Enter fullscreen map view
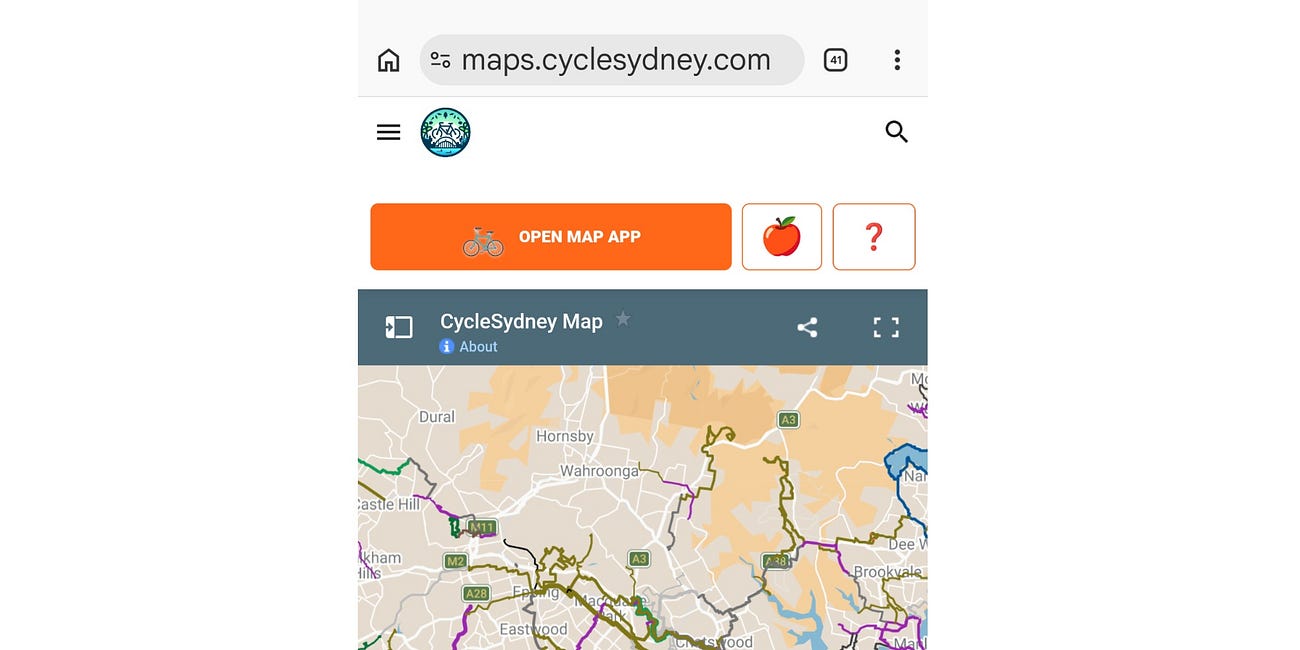1300x650 pixels. click(886, 327)
